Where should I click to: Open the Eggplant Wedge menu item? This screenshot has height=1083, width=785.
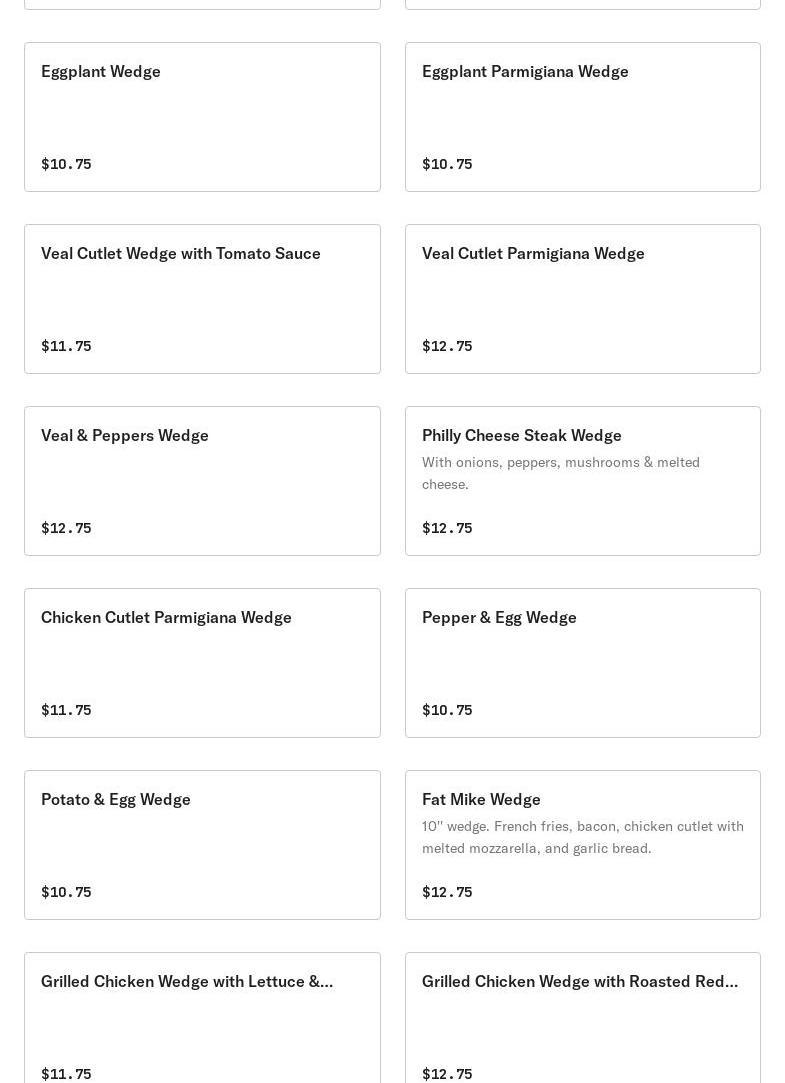pos(202,117)
